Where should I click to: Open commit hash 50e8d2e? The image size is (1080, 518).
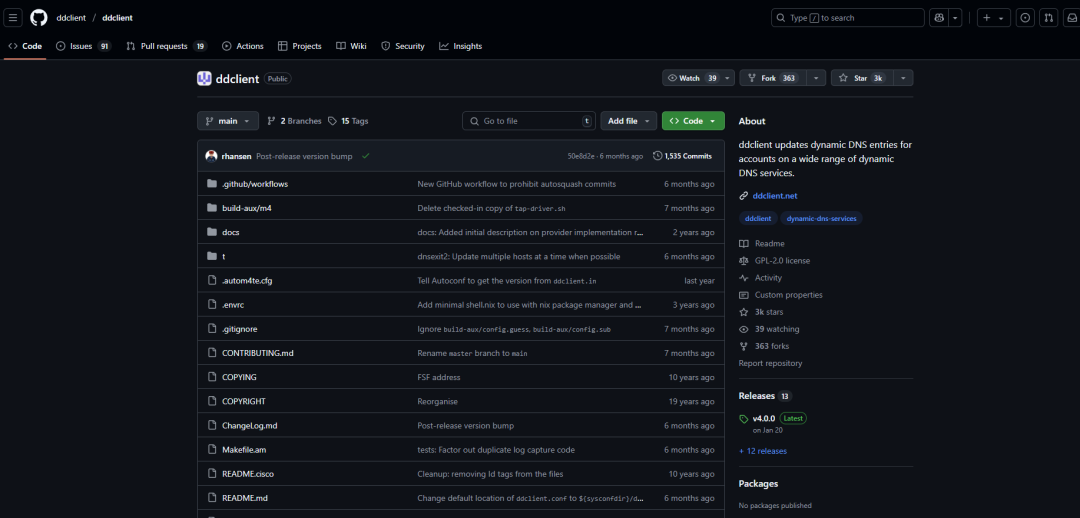[x=581, y=156]
